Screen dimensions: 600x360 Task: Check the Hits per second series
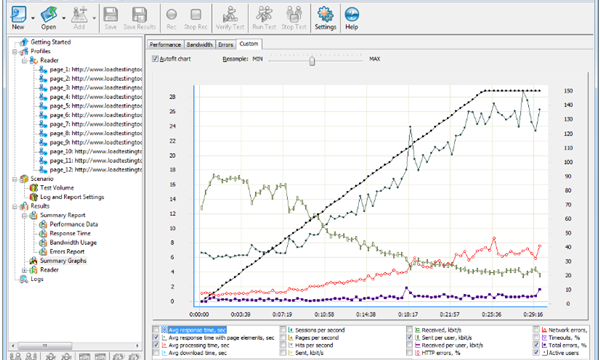click(x=283, y=345)
